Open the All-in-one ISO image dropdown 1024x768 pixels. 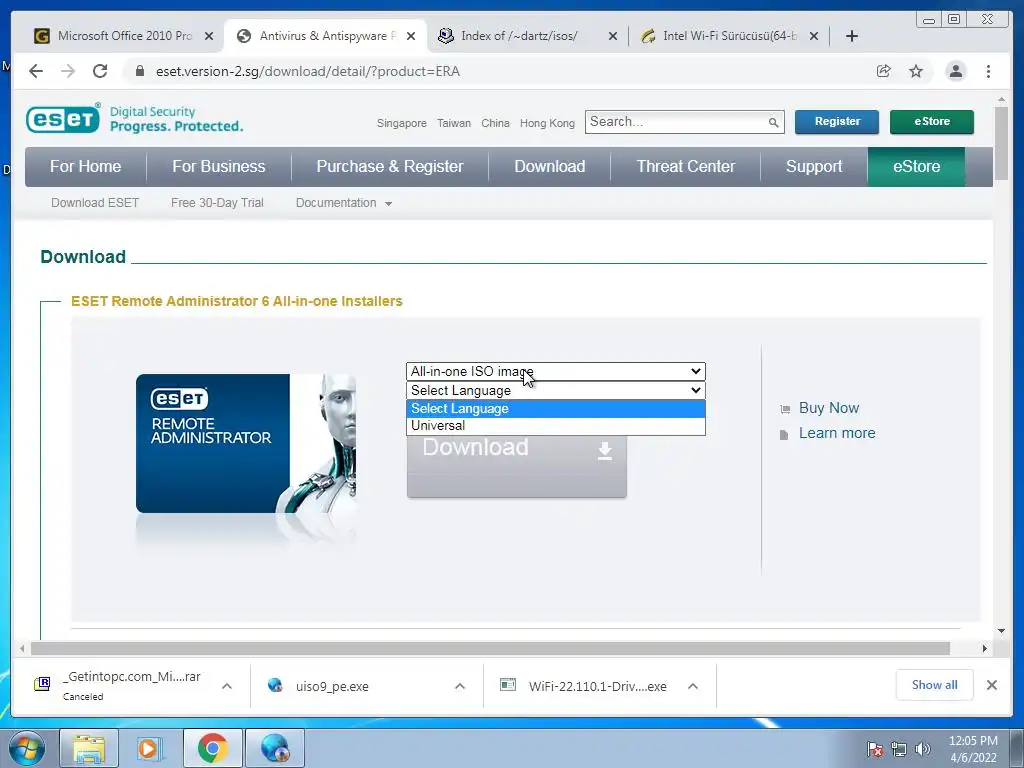point(556,372)
